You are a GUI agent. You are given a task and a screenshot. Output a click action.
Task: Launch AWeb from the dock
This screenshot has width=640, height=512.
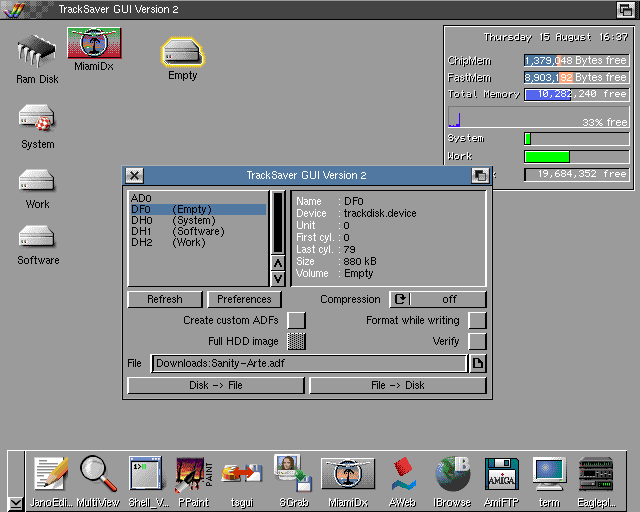tap(403, 474)
